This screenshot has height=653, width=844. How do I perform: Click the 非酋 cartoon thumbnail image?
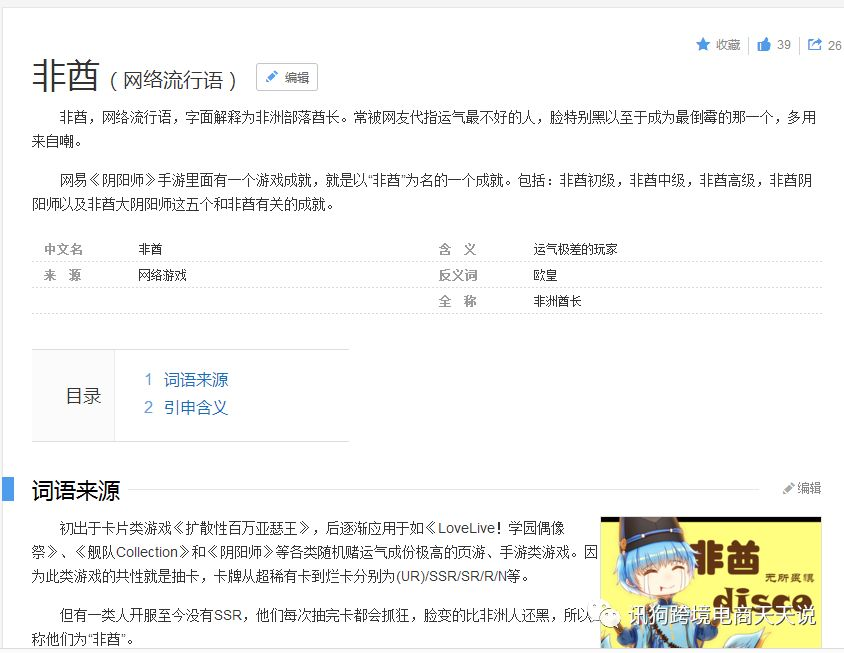pyautogui.click(x=711, y=582)
